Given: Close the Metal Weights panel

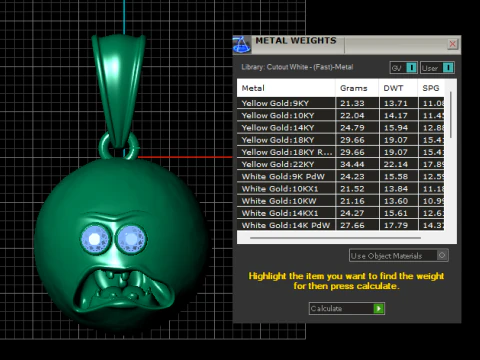Looking at the screenshot, I should 452,44.
